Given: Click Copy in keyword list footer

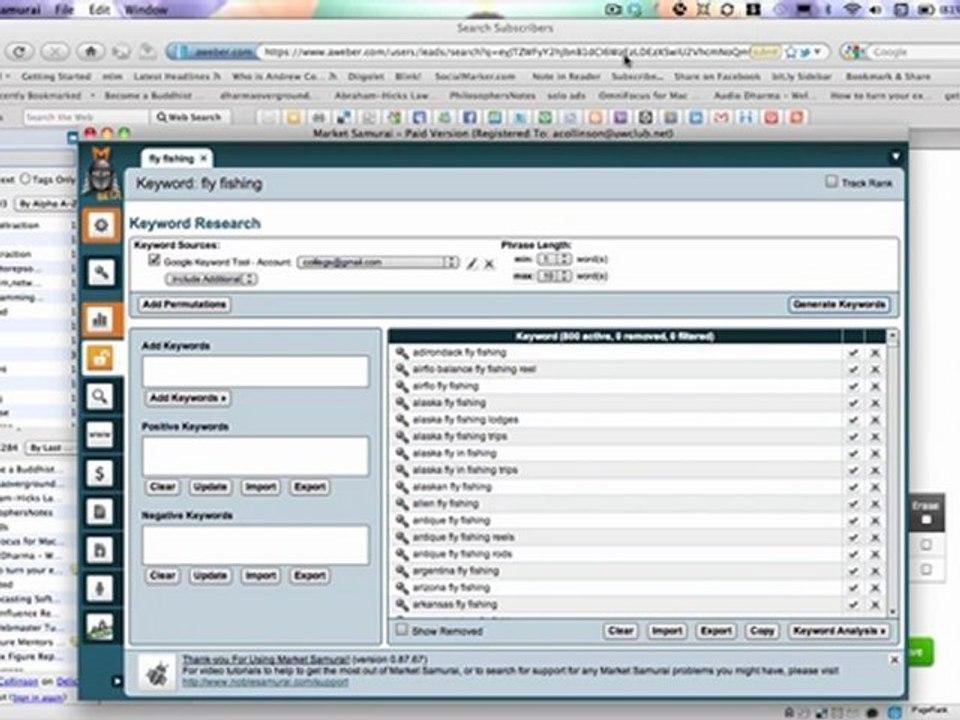Looking at the screenshot, I should tap(762, 631).
